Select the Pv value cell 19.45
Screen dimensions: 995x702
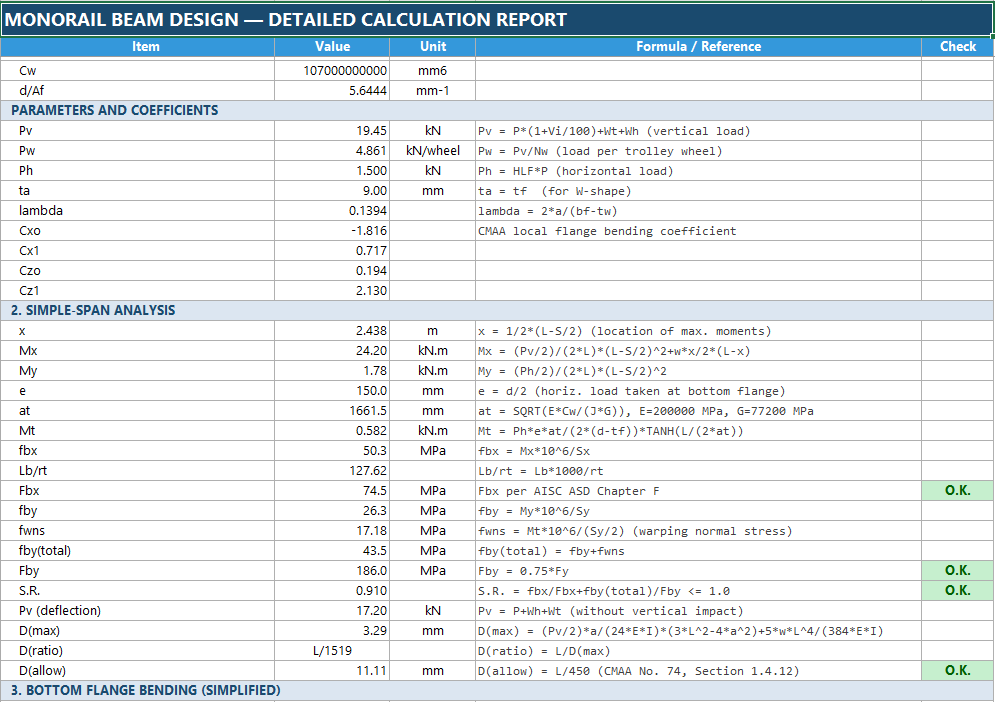[332, 131]
